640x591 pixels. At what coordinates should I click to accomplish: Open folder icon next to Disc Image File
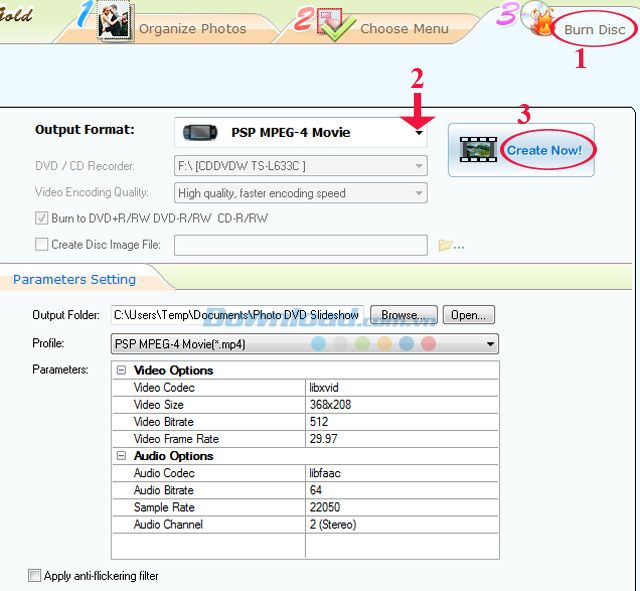pyautogui.click(x=446, y=244)
